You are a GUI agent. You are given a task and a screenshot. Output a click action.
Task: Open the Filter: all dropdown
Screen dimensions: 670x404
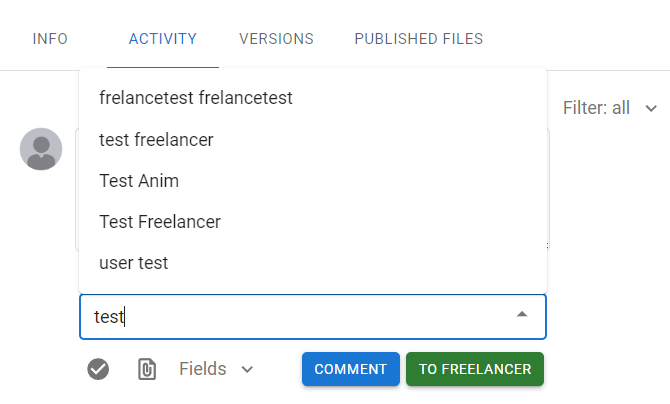click(597, 107)
